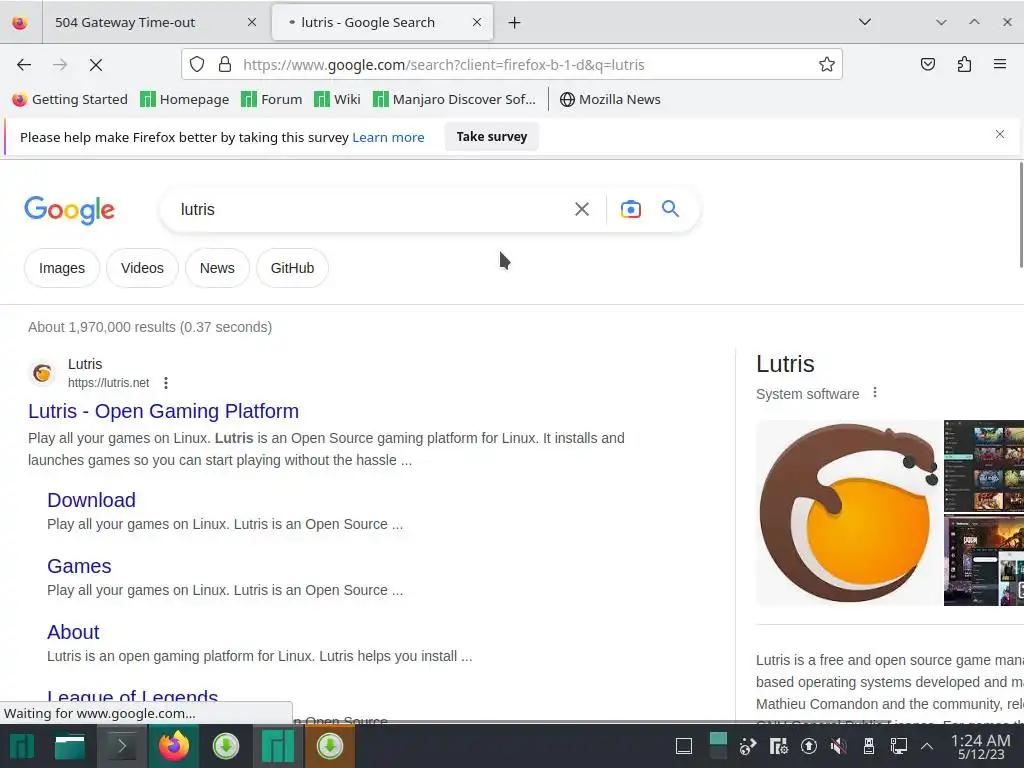Open the Games sitelink
Viewport: 1024px width, 768px height.
coord(79,566)
